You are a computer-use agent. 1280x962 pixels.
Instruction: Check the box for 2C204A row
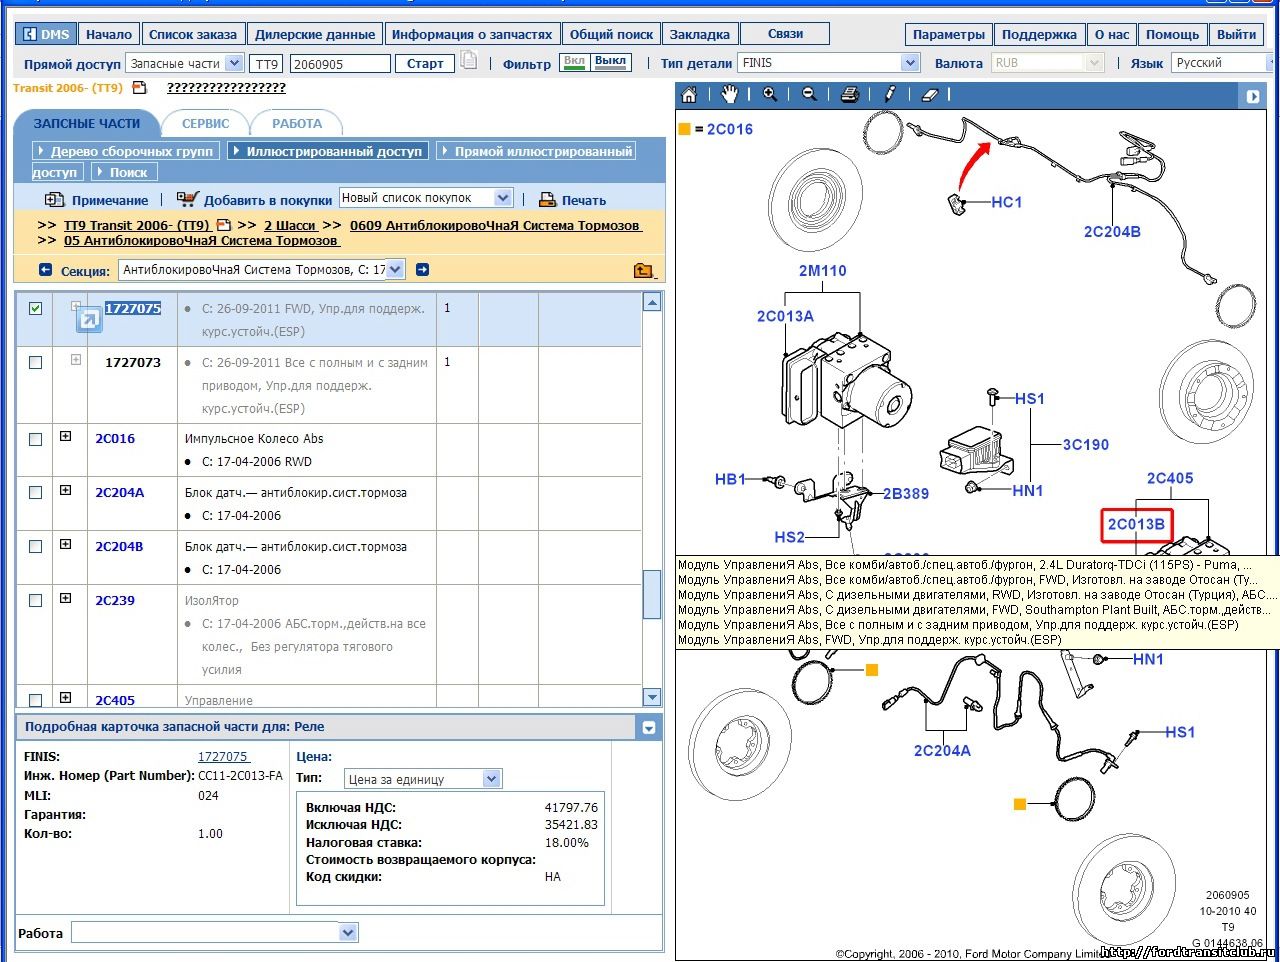(35, 493)
